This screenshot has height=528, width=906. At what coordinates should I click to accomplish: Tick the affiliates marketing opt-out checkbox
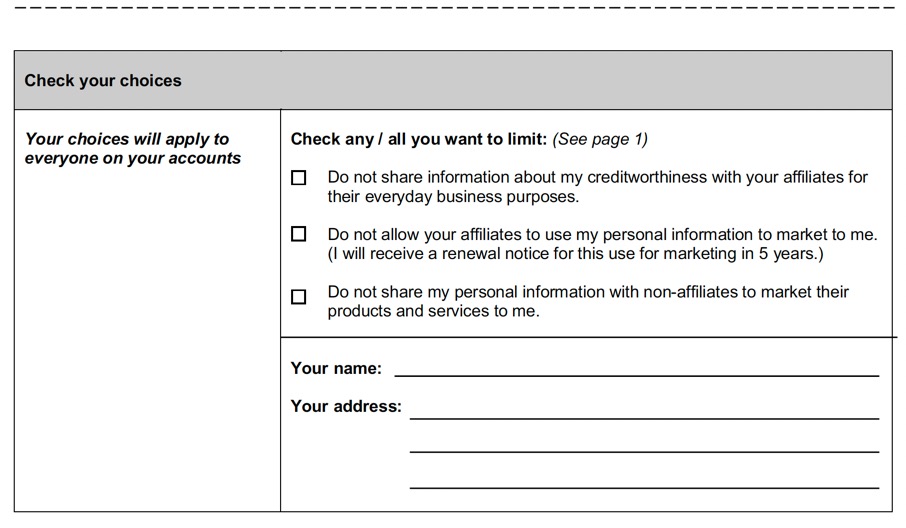(x=298, y=234)
